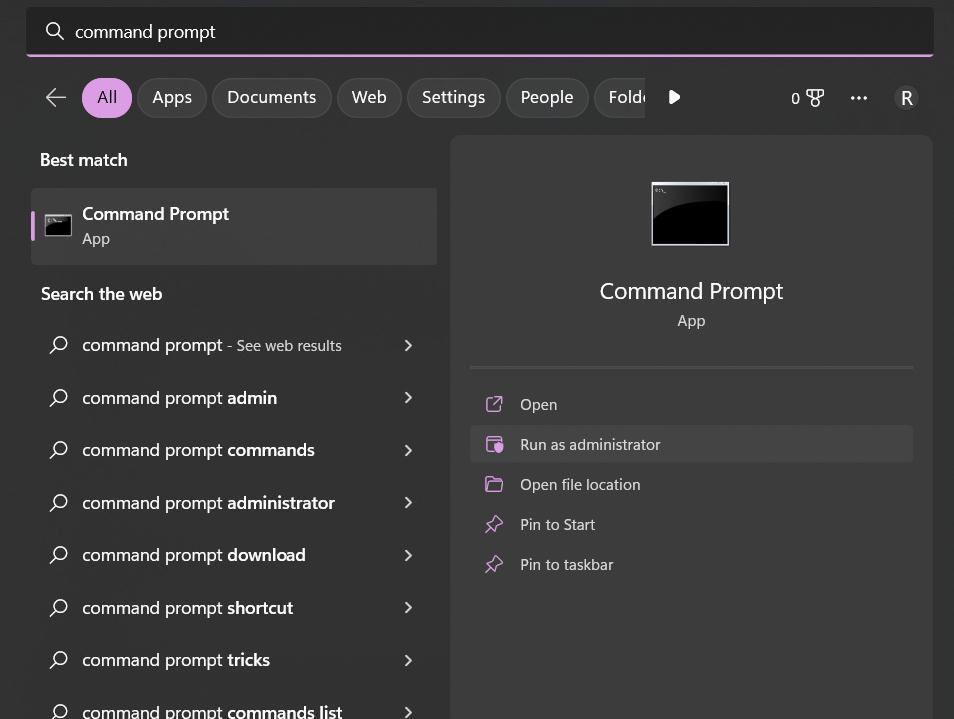Click 'command prompt admin' suggestion text

click(x=179, y=398)
